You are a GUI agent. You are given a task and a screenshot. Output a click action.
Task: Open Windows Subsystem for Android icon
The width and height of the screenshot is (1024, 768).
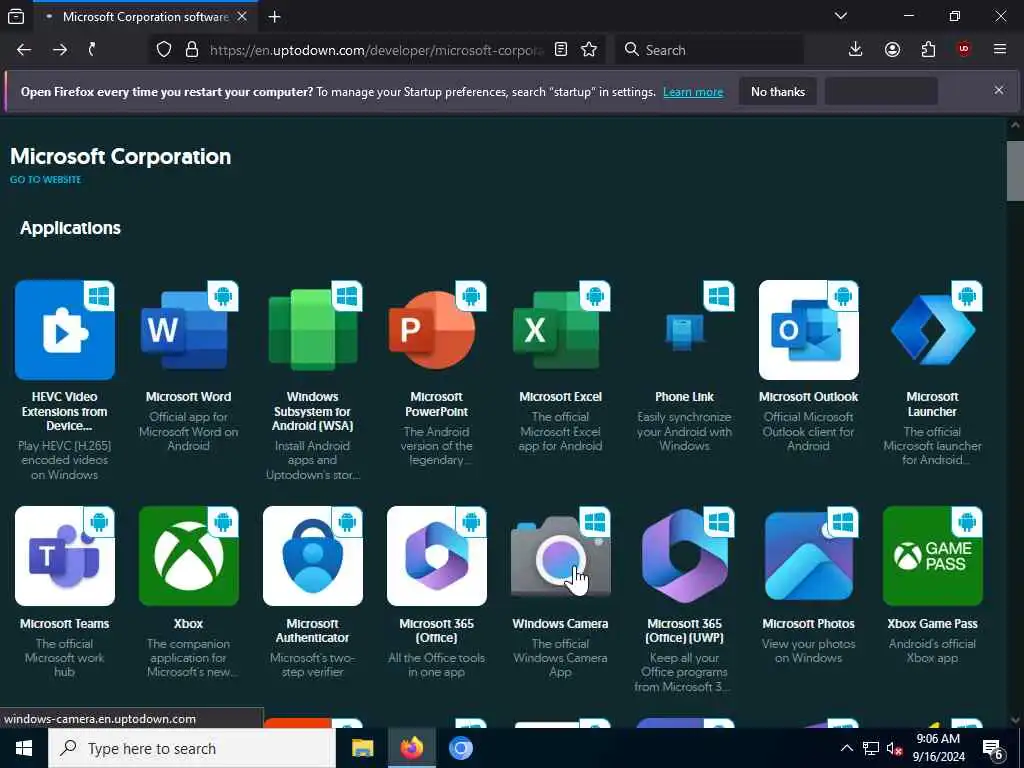click(x=312, y=330)
